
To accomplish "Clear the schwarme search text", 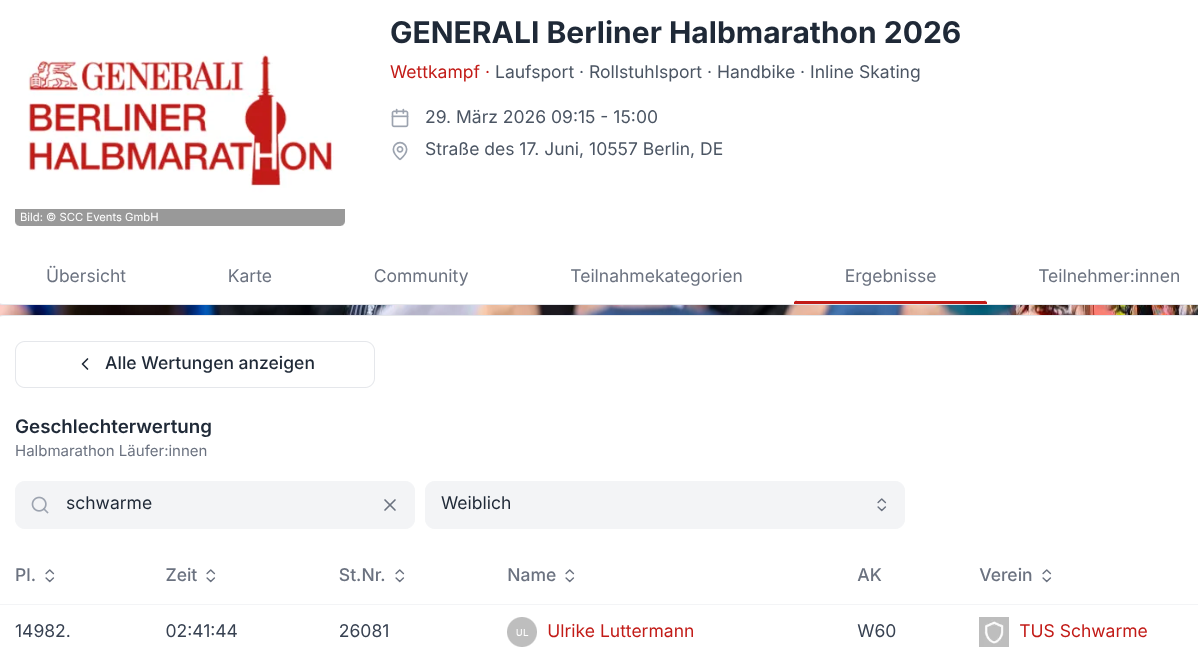I will tap(390, 504).
